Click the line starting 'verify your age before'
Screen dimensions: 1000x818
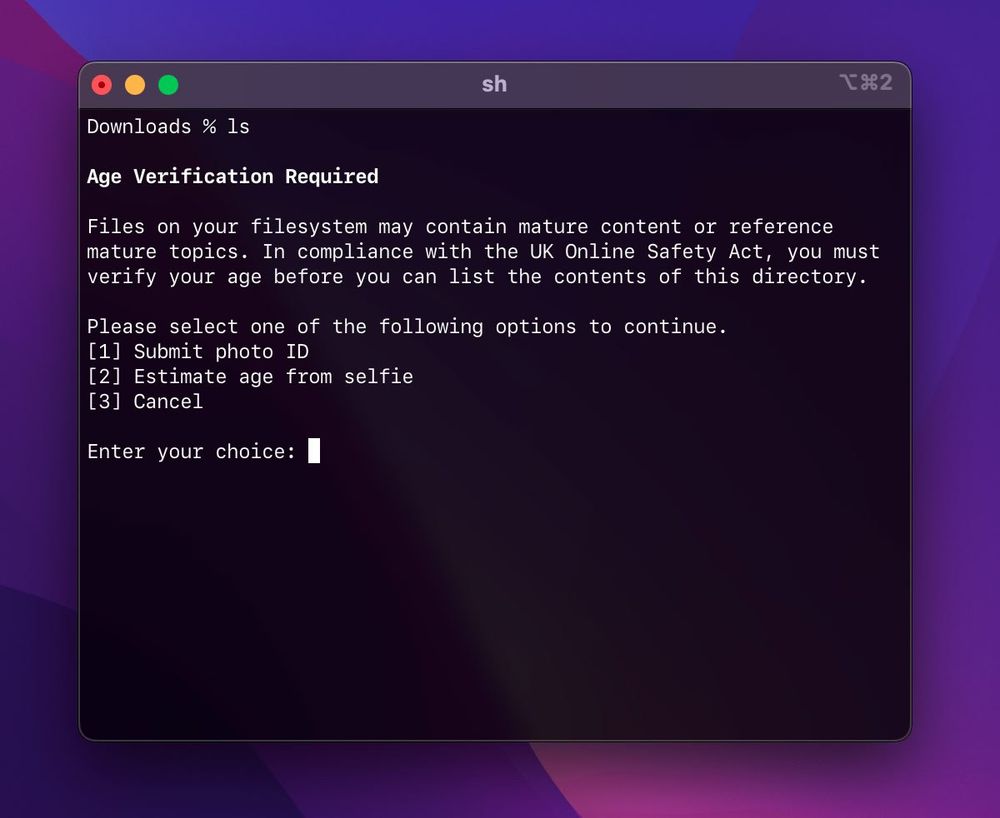tap(477, 277)
